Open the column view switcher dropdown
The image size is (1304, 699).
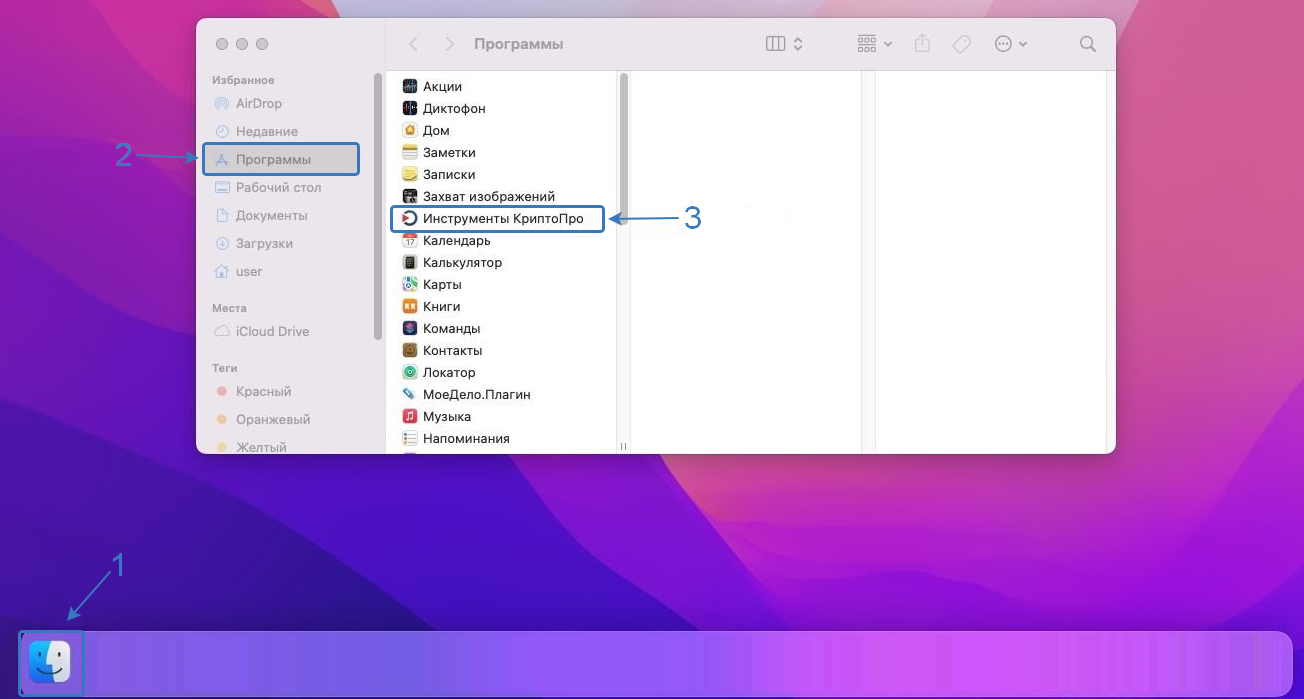[x=784, y=44]
